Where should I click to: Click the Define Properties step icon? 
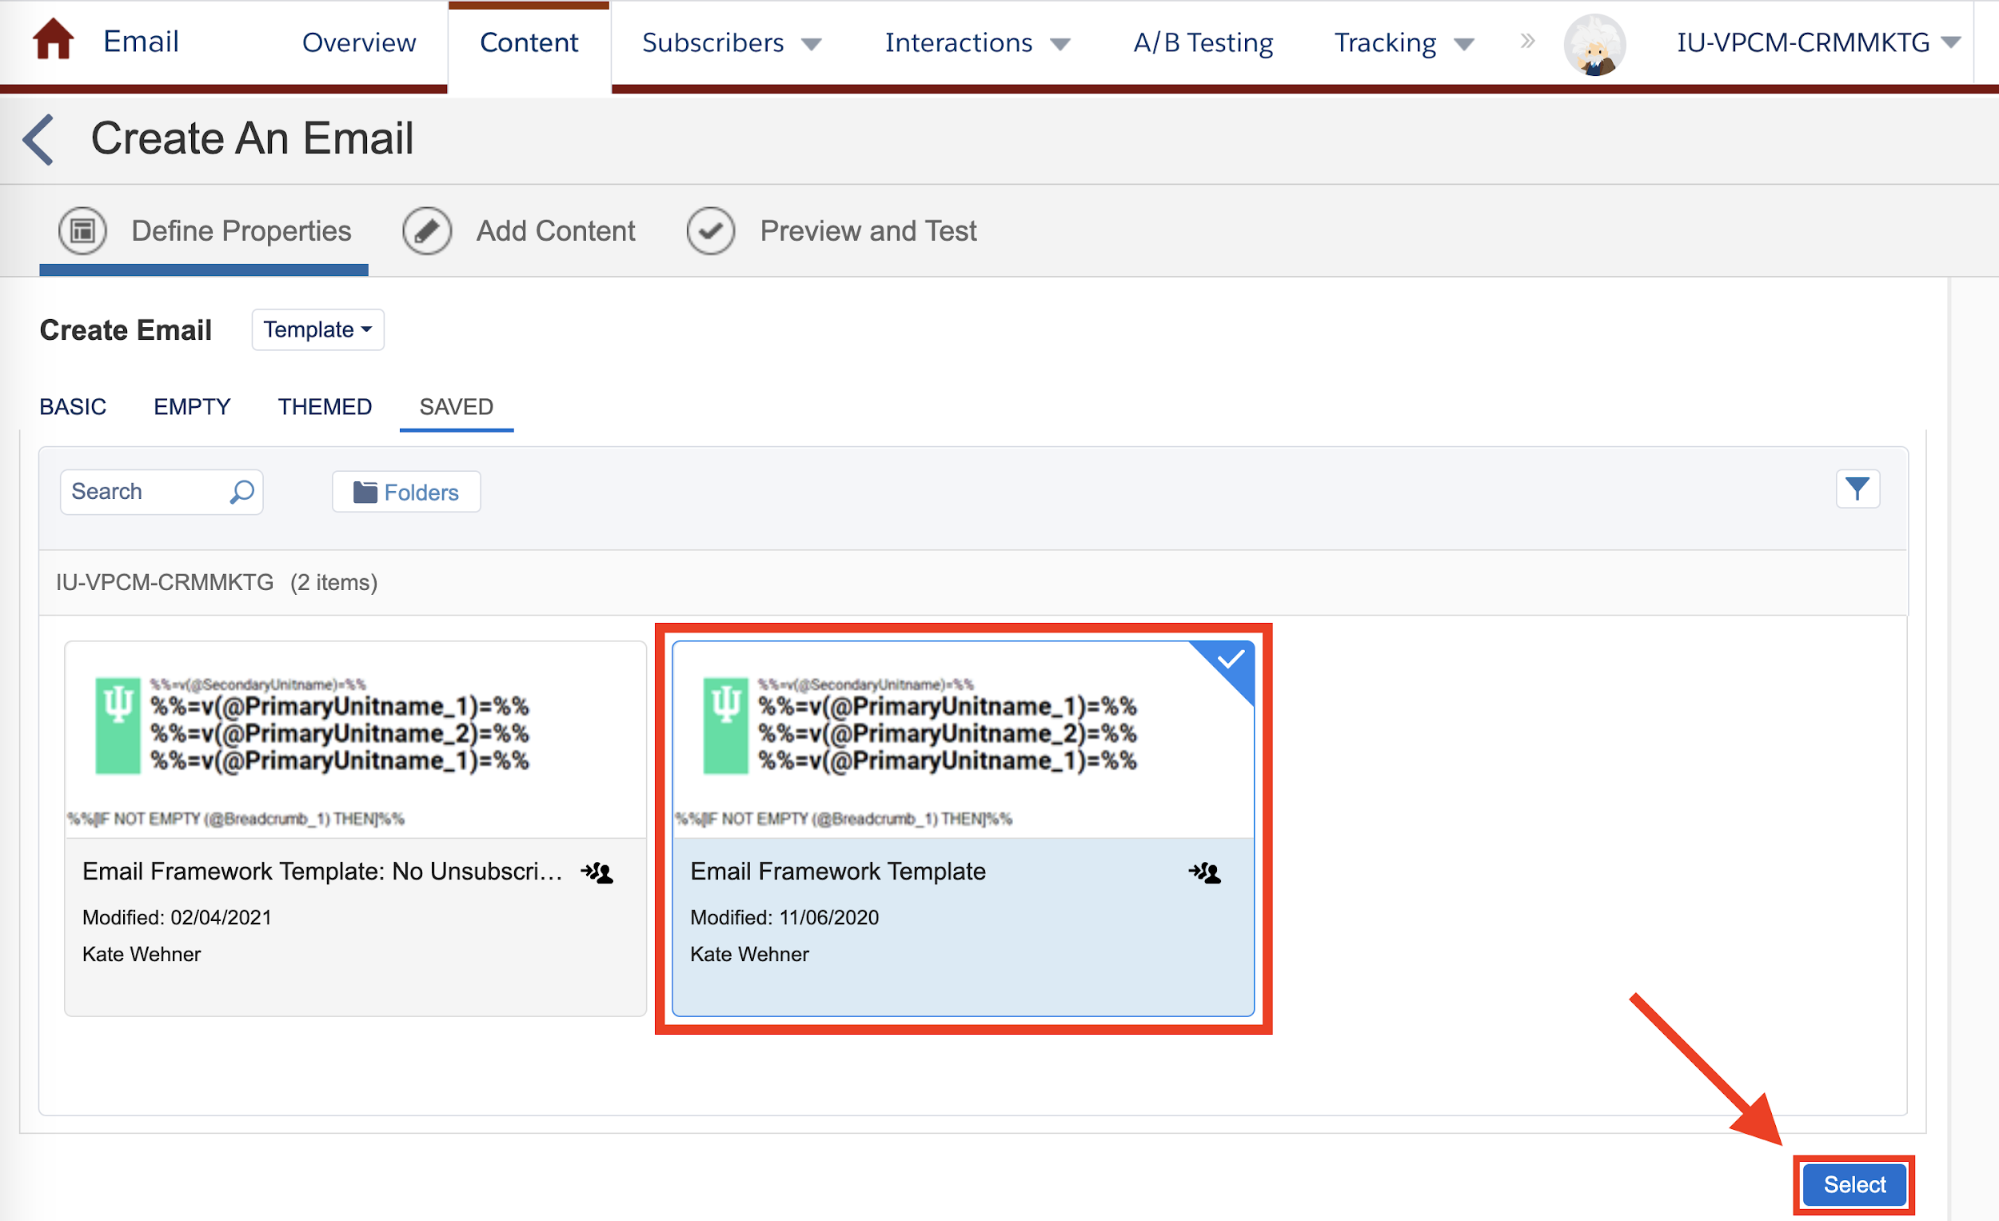click(83, 231)
